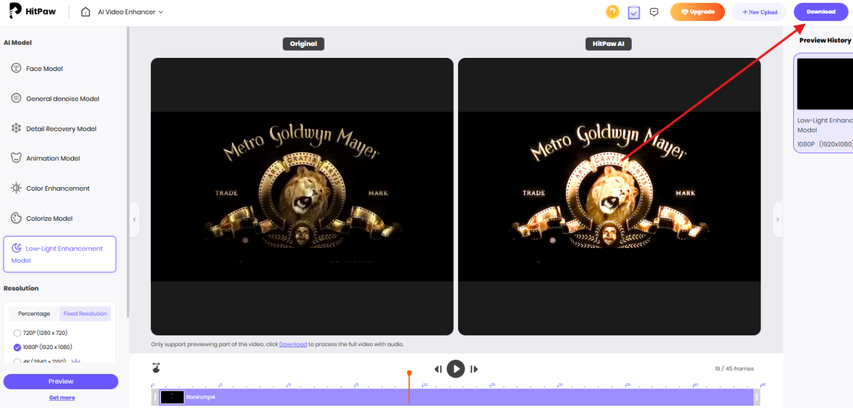Click the HitPaw AI enhanced preview pane
Viewport: 853px width, 408px height.
pos(609,196)
